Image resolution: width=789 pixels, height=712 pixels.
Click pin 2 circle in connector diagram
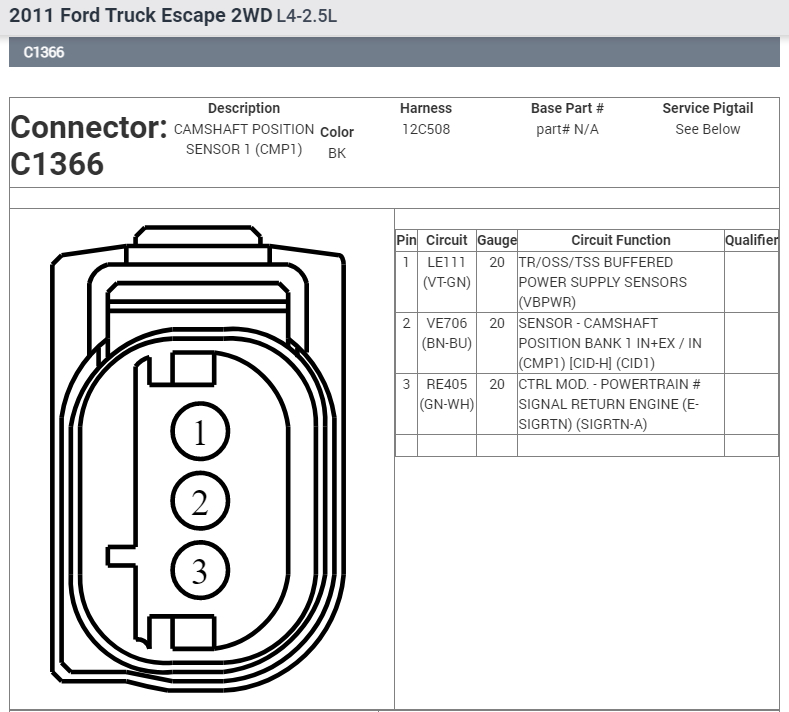coord(200,501)
